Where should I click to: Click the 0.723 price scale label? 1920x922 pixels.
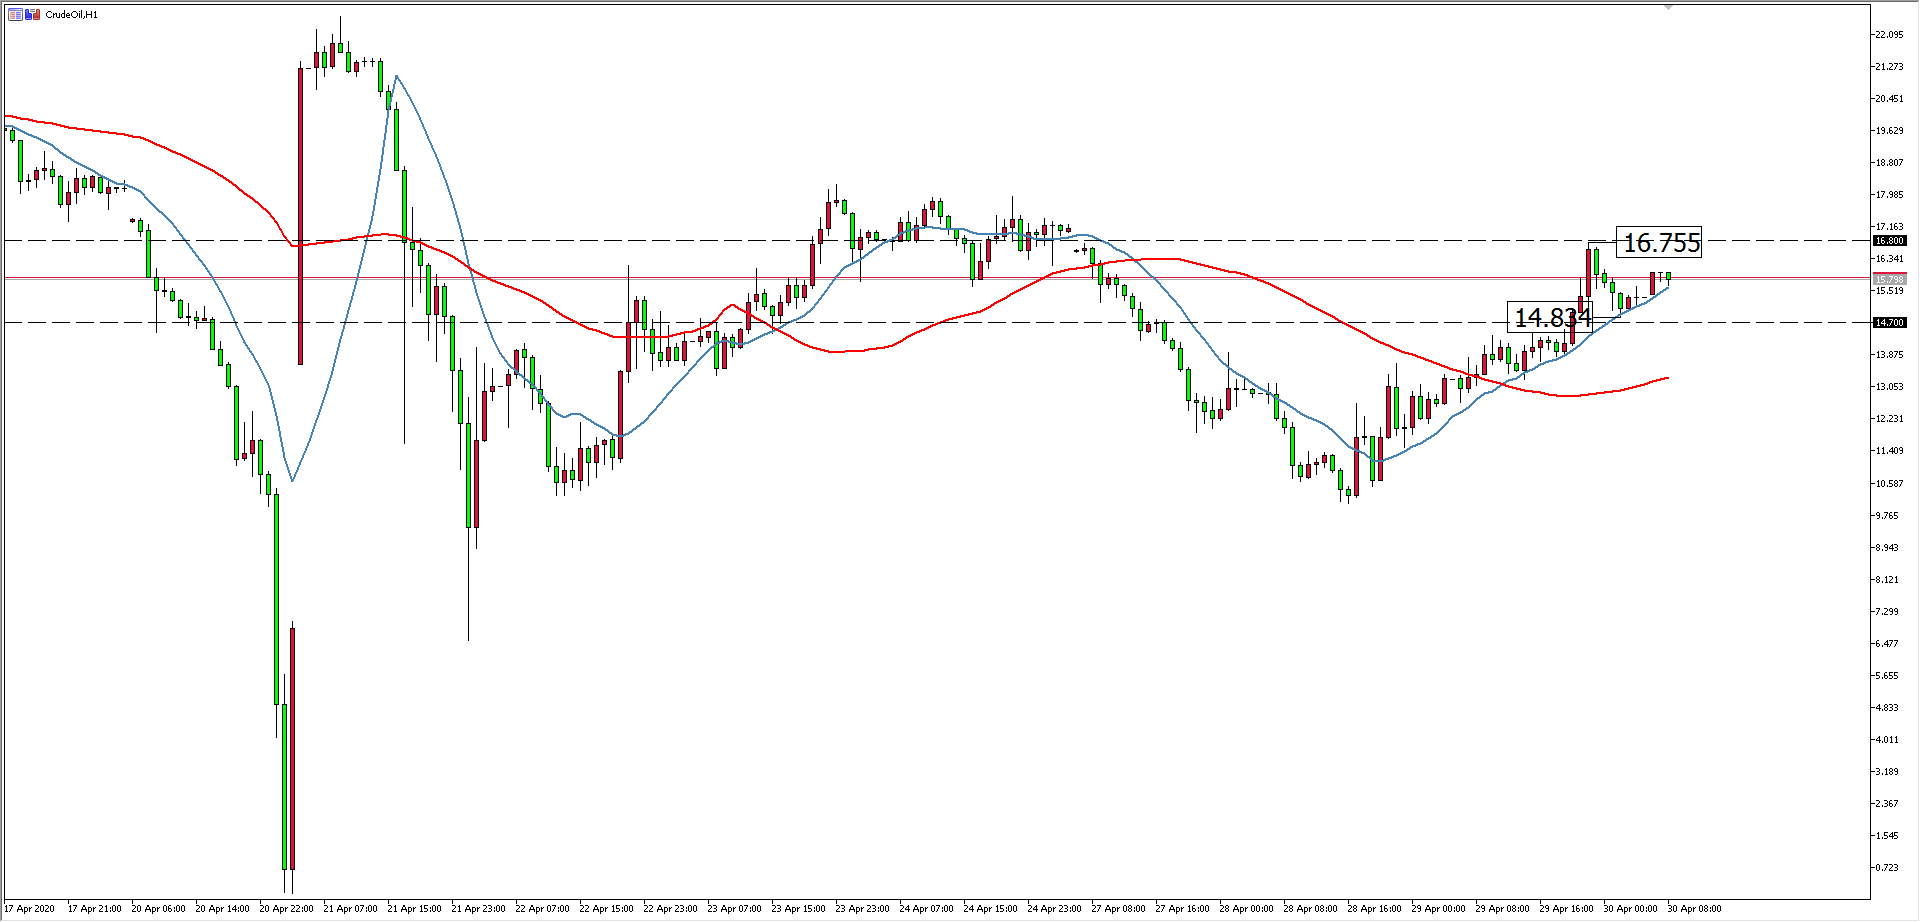click(x=1887, y=868)
